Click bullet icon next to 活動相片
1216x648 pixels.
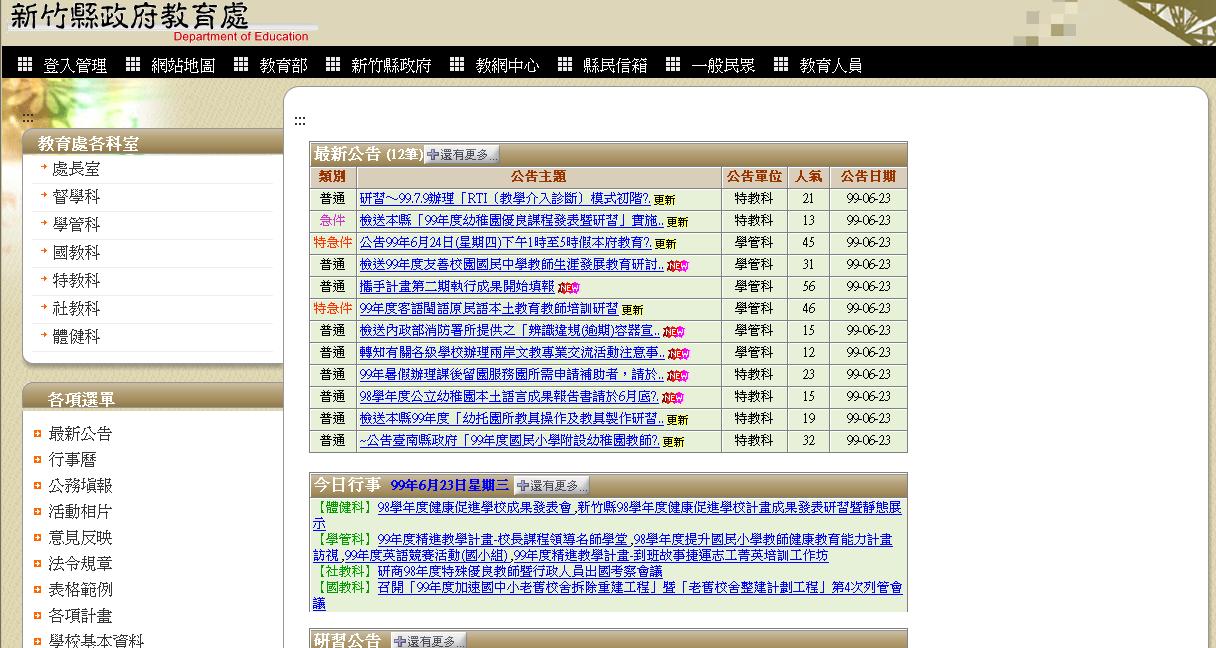click(x=37, y=511)
